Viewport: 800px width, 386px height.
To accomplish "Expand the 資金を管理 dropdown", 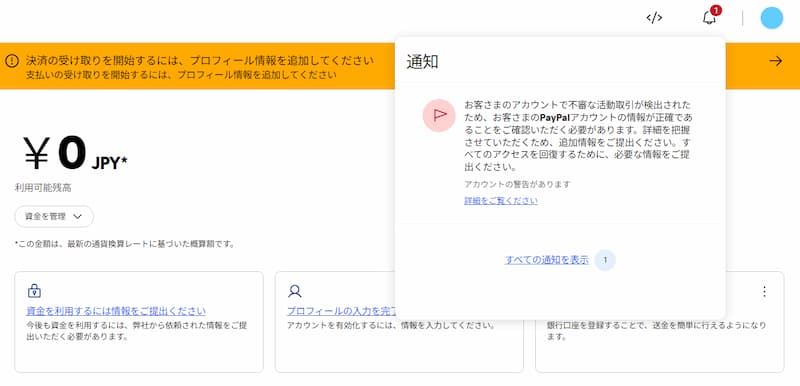I will 54,216.
